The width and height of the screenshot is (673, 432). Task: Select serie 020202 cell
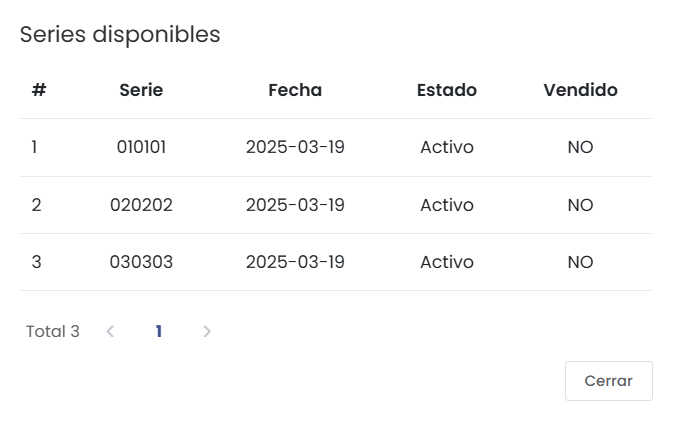click(141, 205)
